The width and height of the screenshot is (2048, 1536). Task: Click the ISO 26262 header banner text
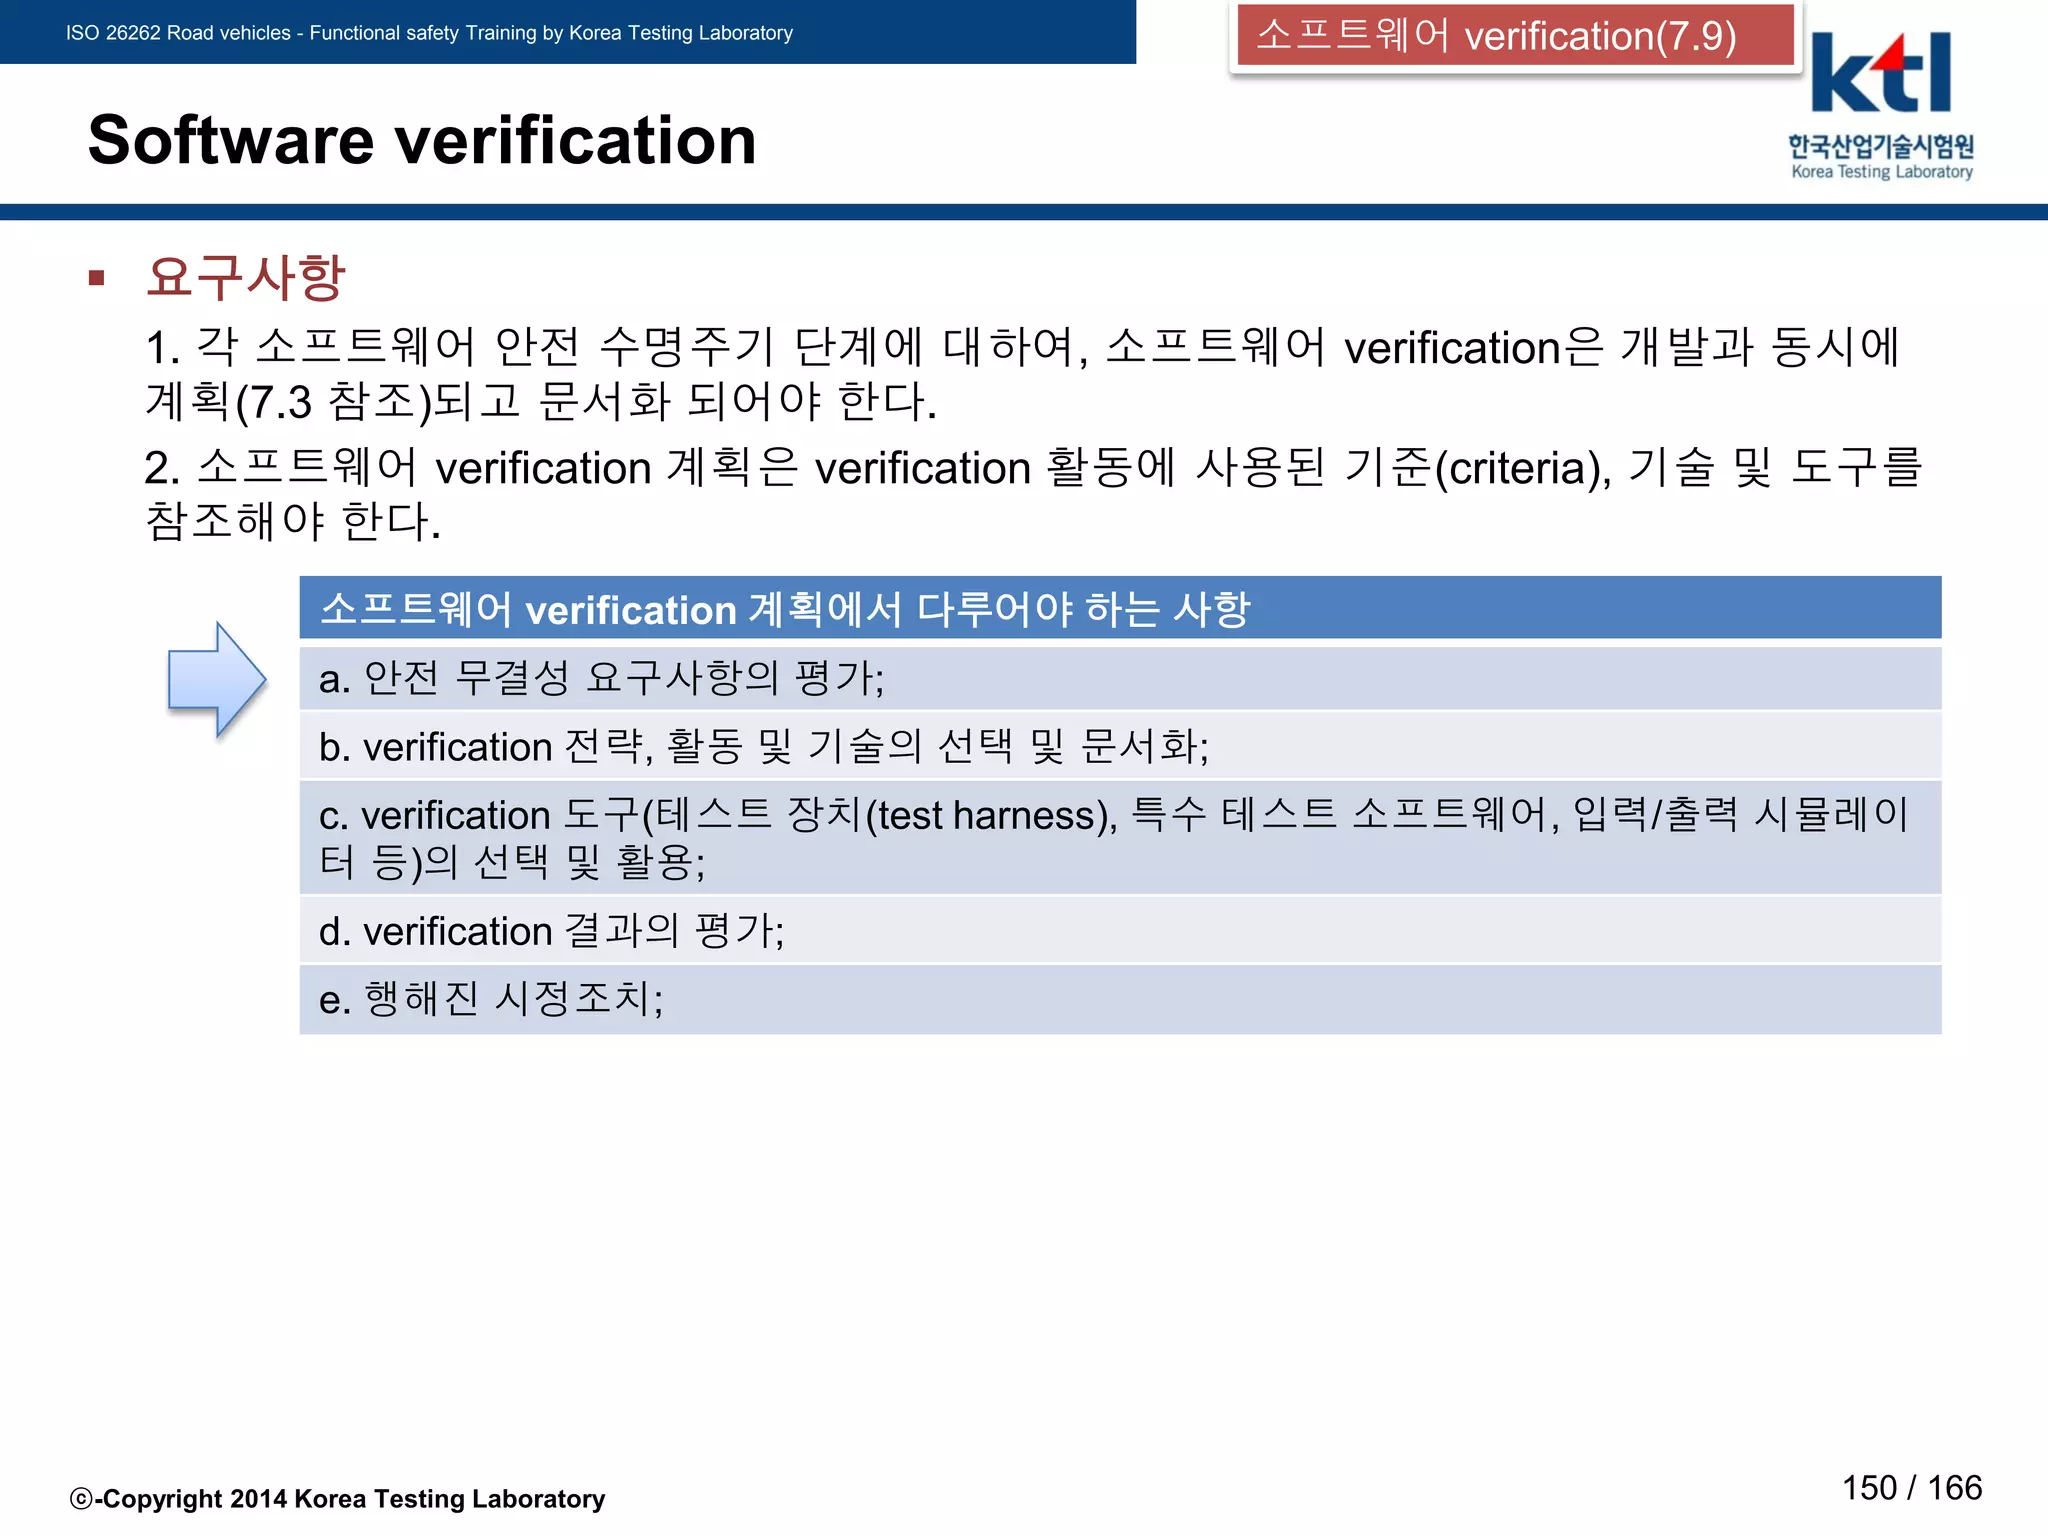(429, 33)
